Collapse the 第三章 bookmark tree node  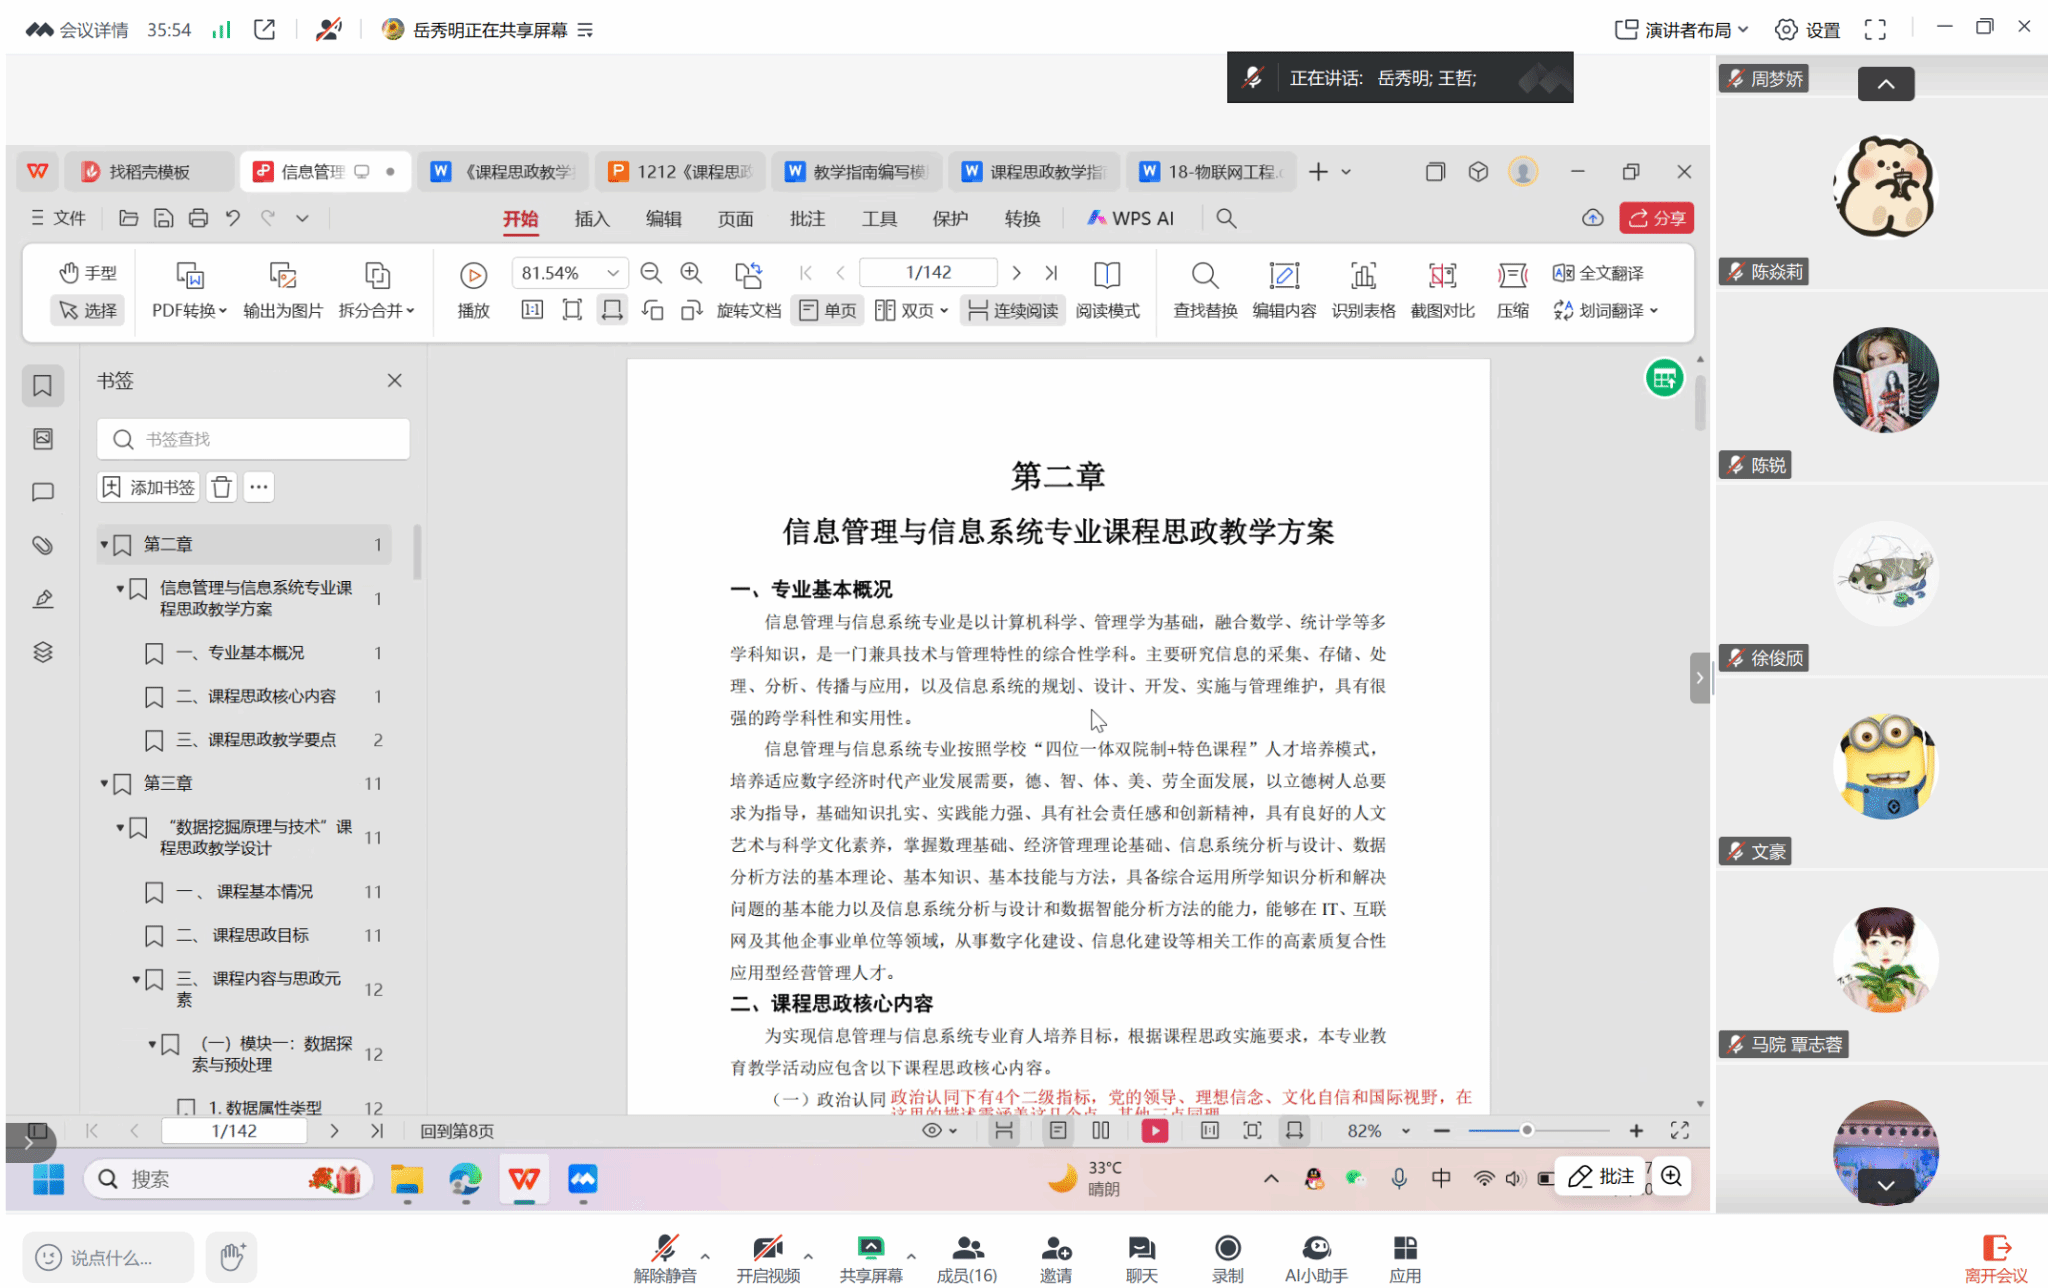(x=104, y=783)
